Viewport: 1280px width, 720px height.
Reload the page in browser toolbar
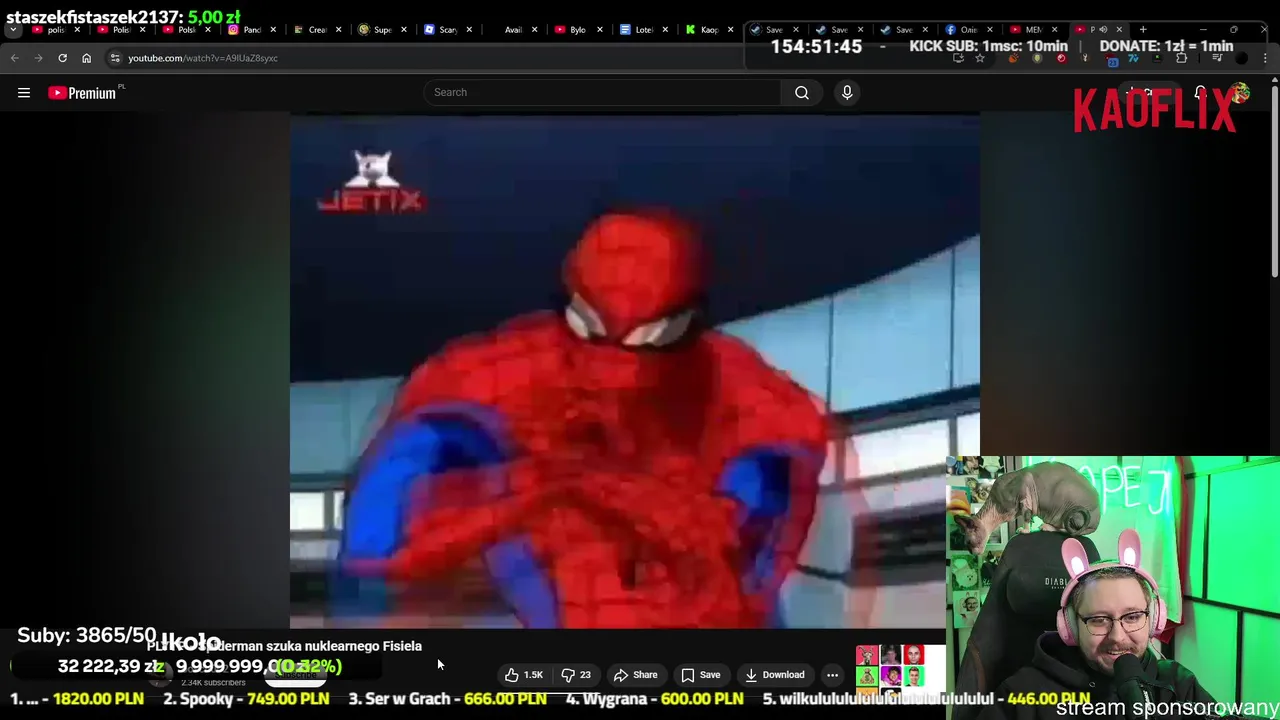62,58
